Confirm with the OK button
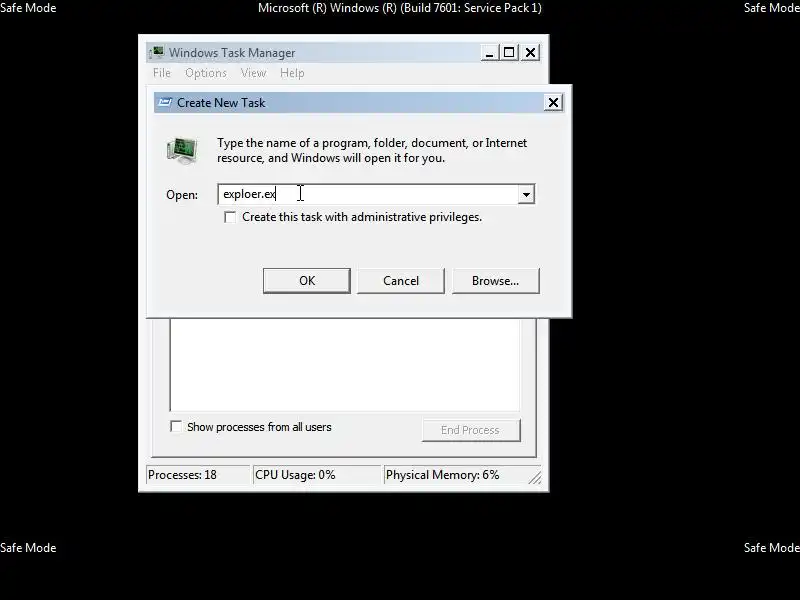 click(x=307, y=281)
